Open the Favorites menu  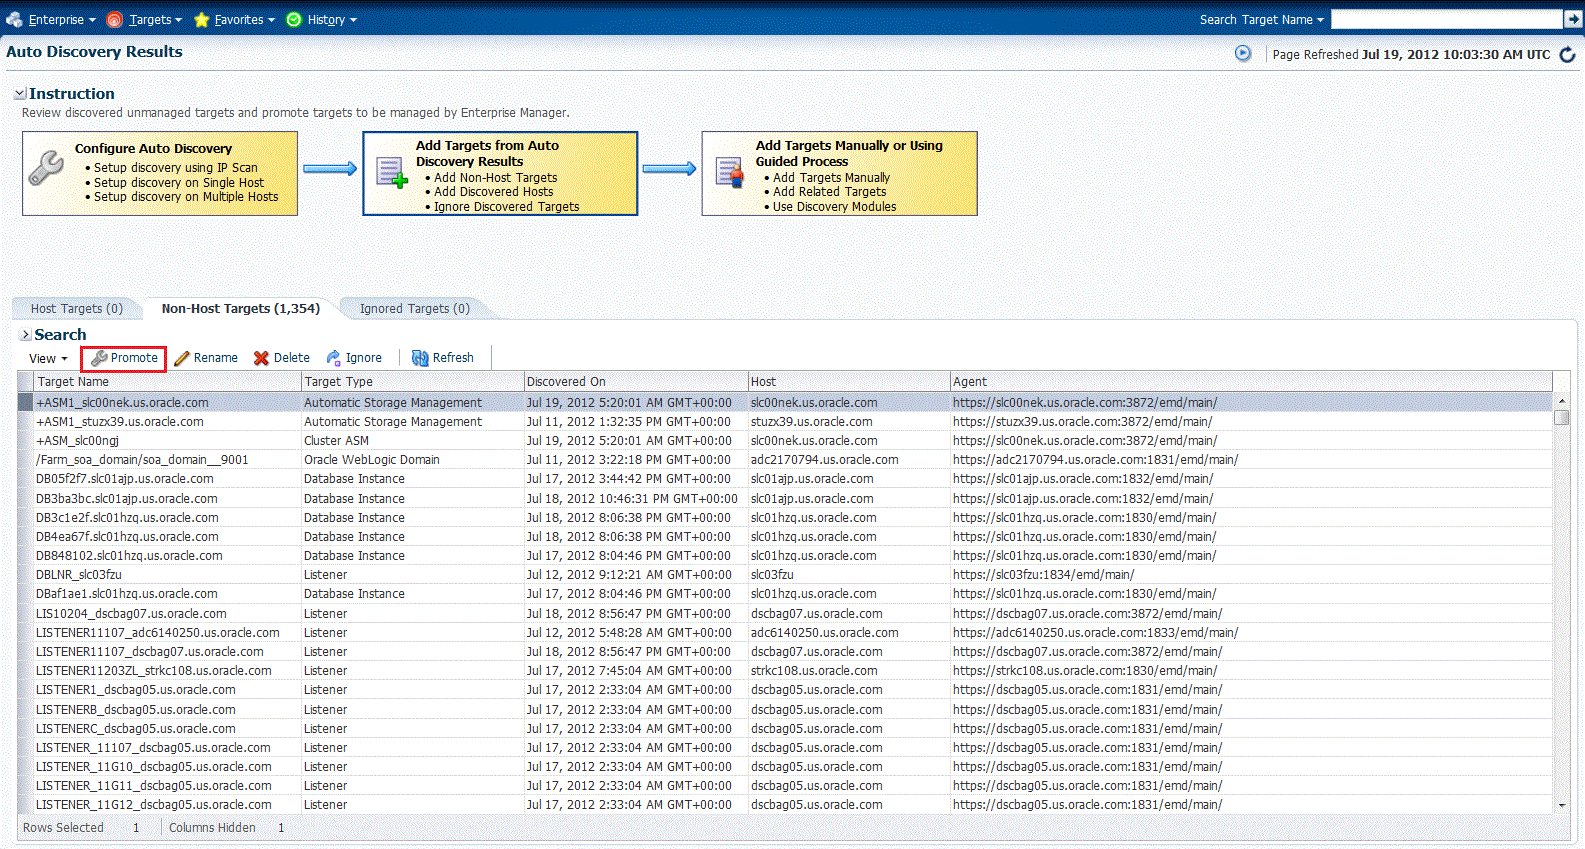pyautogui.click(x=244, y=19)
